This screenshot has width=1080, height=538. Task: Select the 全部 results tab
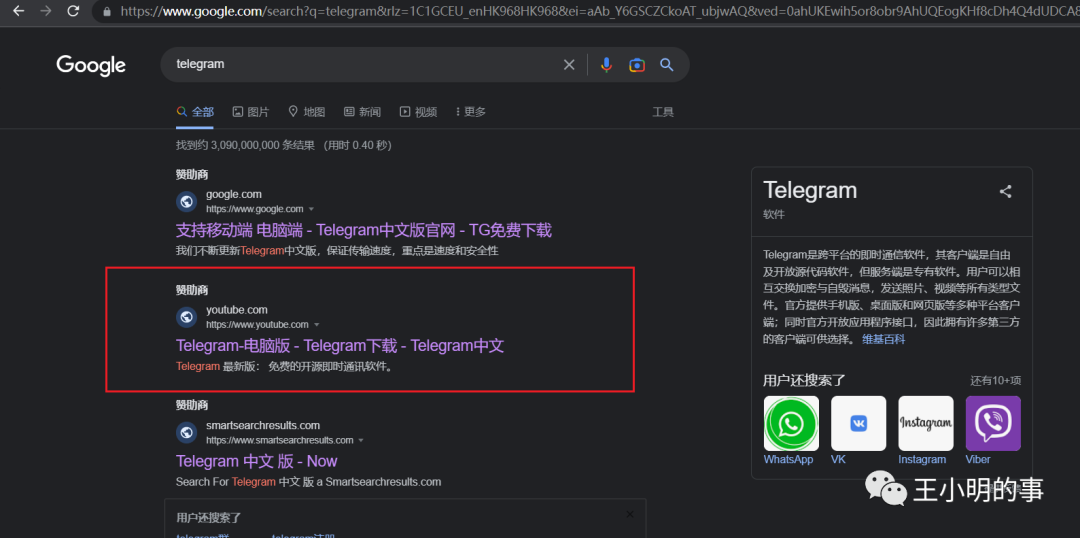pos(195,112)
